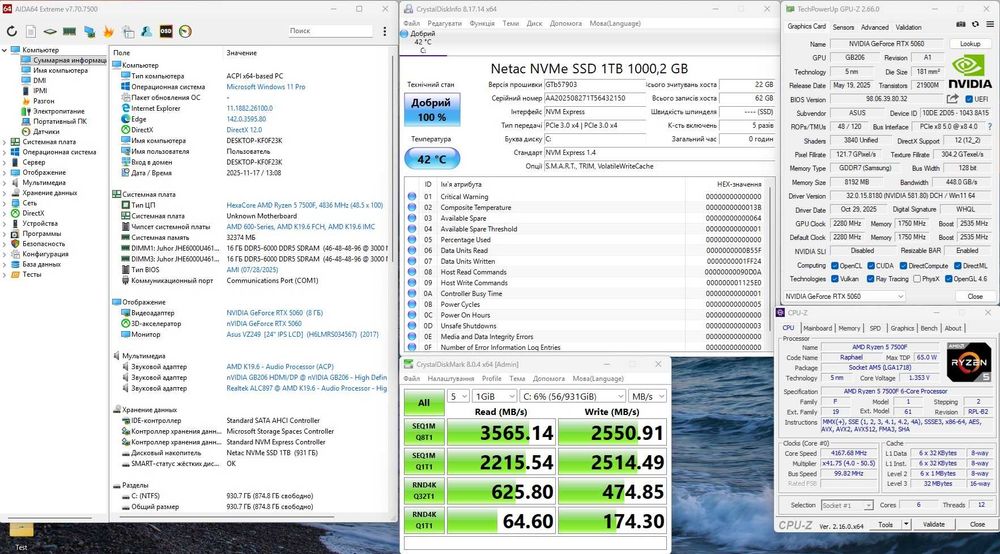Open CrystalDiskMark MB/s unit dropdown
This screenshot has height=554, width=1000.
click(x=647, y=397)
